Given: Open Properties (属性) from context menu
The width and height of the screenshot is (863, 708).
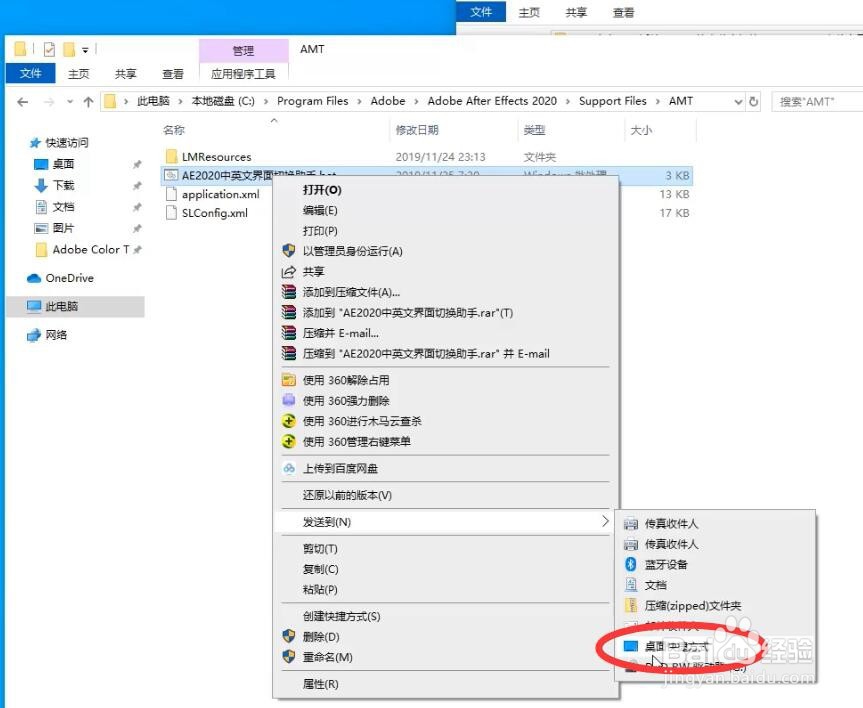Looking at the screenshot, I should pyautogui.click(x=320, y=684).
